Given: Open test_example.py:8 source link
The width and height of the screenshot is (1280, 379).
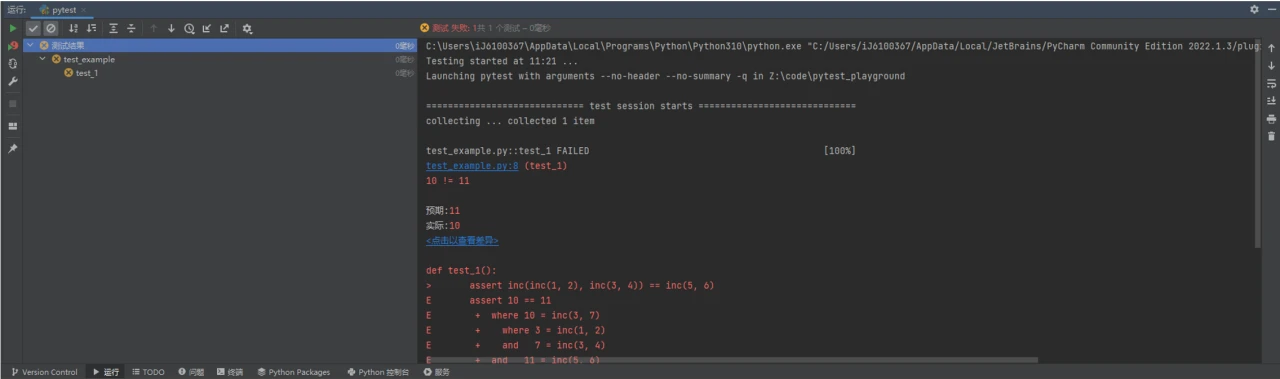Looking at the screenshot, I should (x=472, y=166).
